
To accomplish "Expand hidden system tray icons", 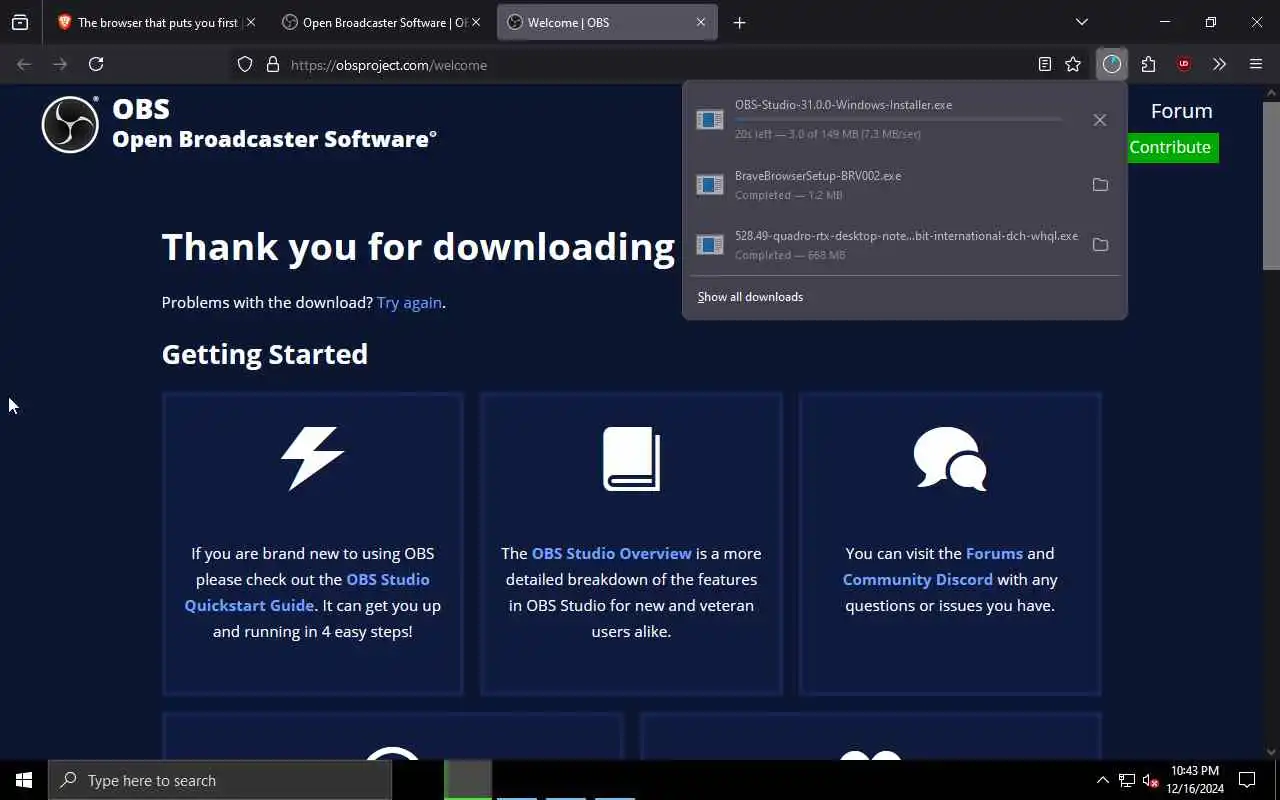I will click(1102, 780).
